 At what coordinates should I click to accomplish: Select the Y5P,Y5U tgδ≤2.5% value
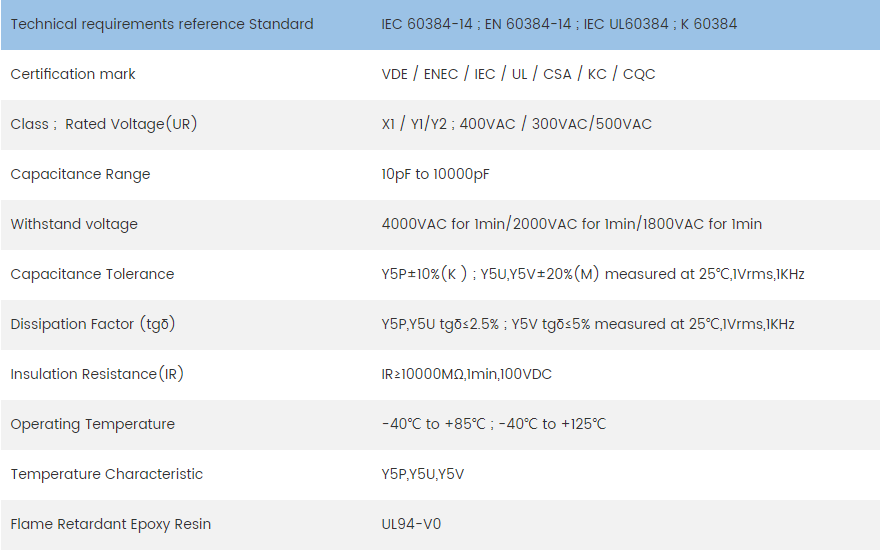(588, 324)
